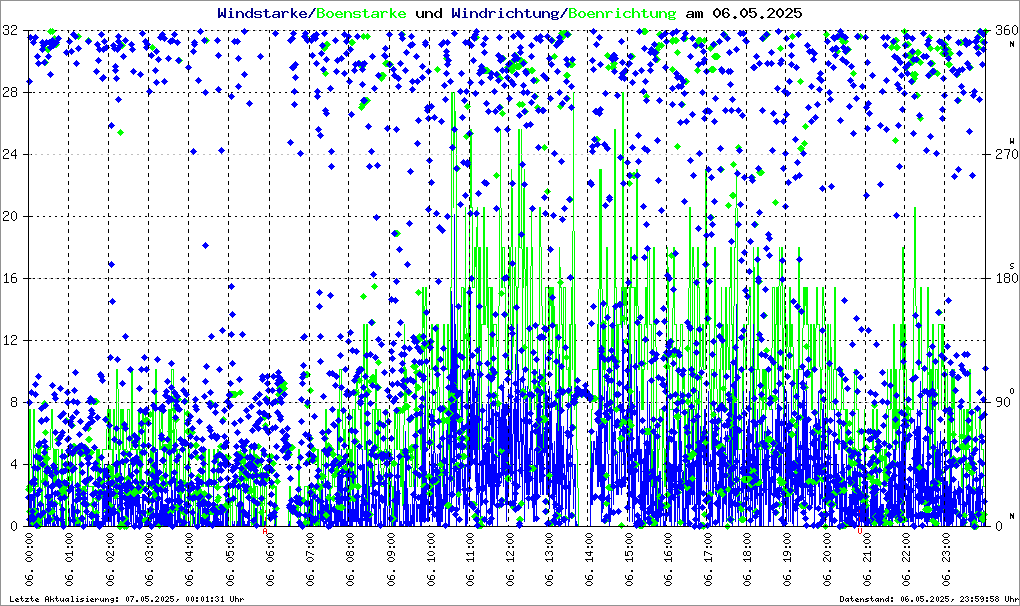Click the '8' wind speed axis label
This screenshot has height=606, width=1020.
click(x=14, y=402)
